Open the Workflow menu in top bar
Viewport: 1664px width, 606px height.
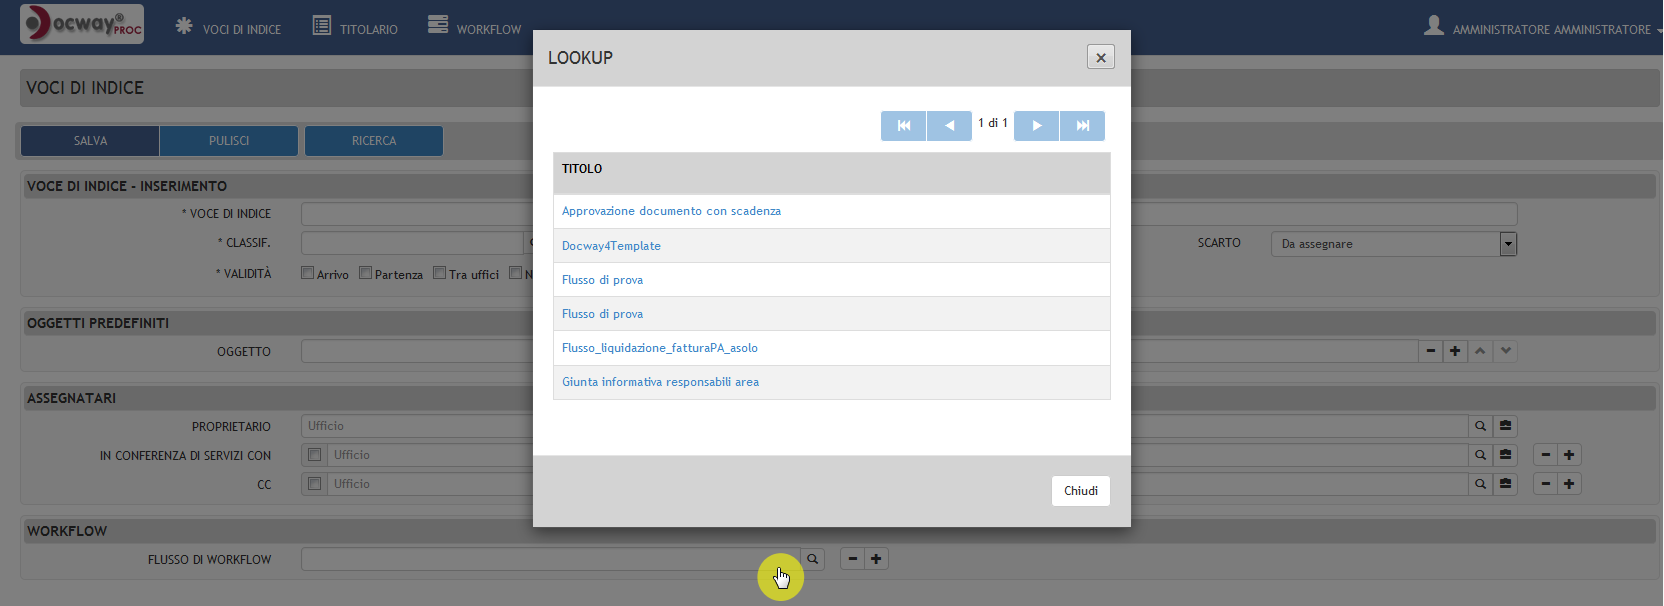pos(475,29)
